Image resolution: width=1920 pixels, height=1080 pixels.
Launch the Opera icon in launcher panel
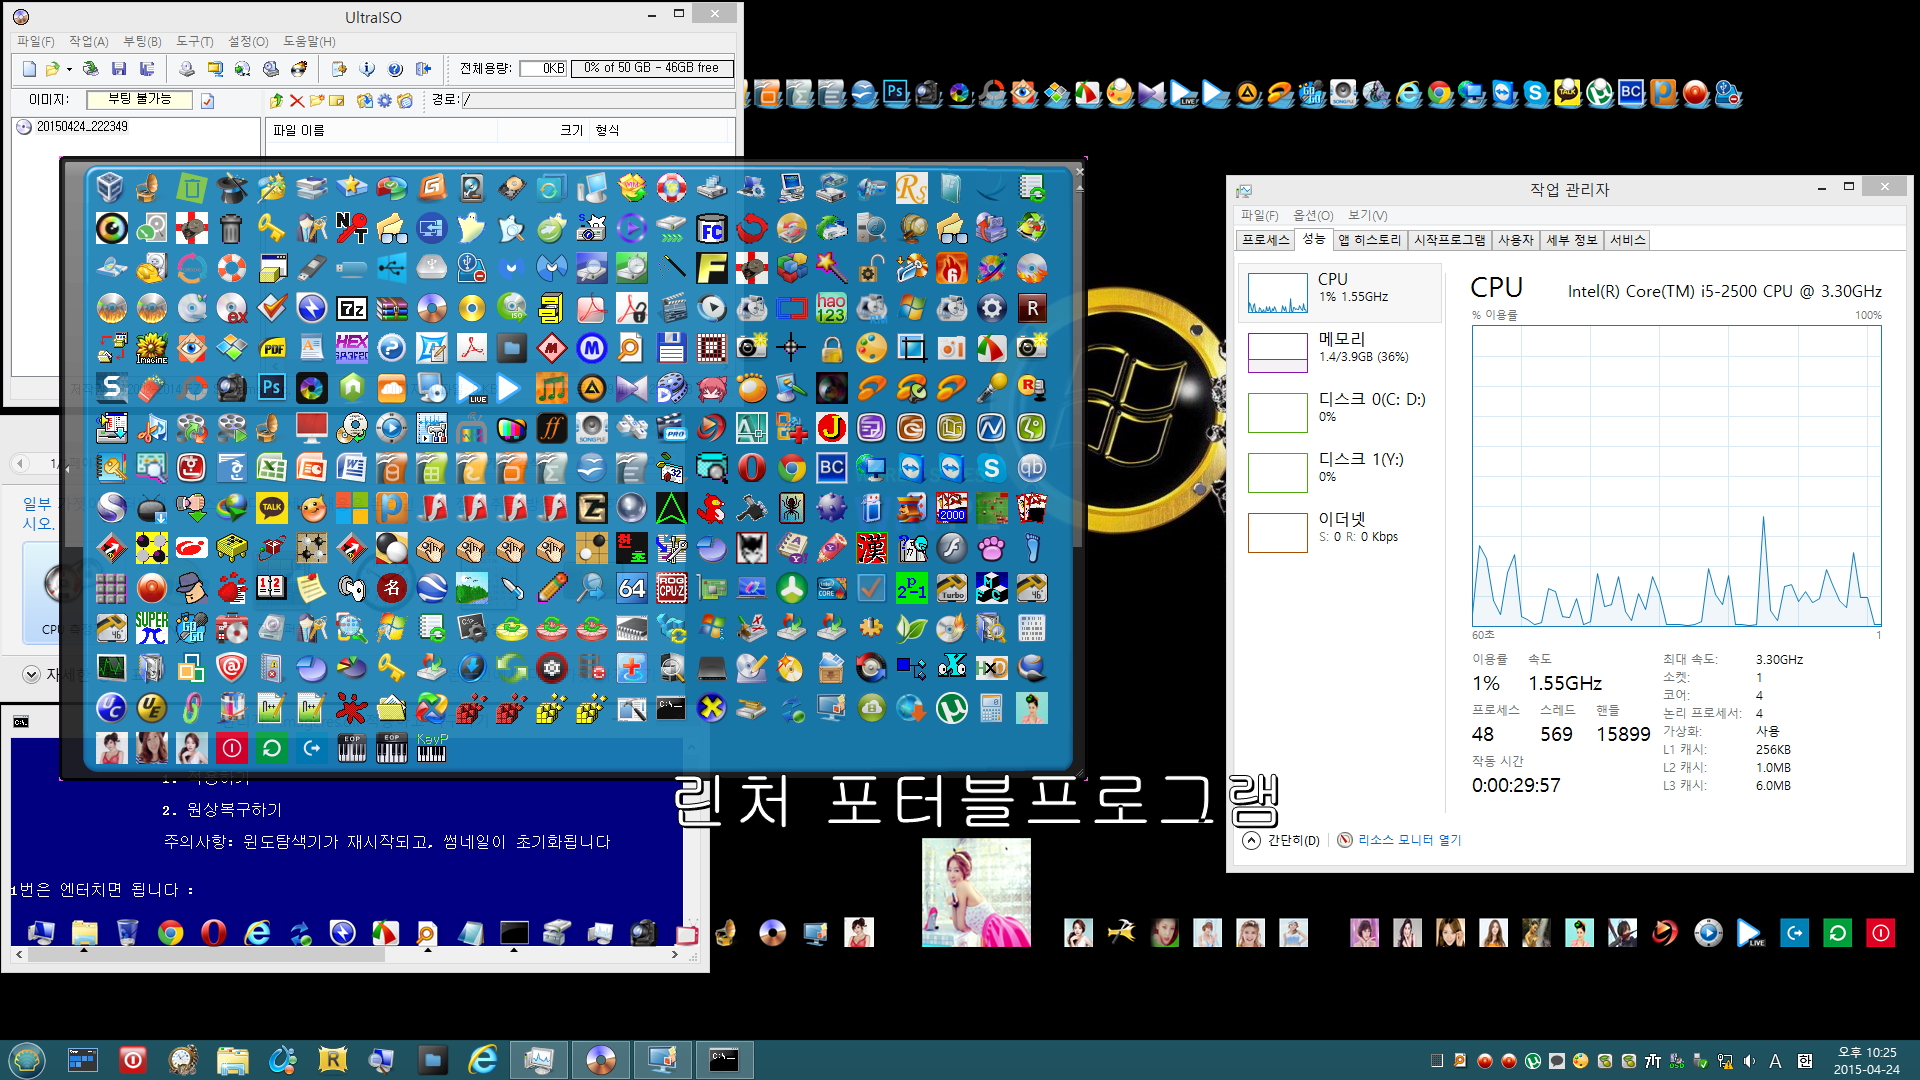pos(751,467)
